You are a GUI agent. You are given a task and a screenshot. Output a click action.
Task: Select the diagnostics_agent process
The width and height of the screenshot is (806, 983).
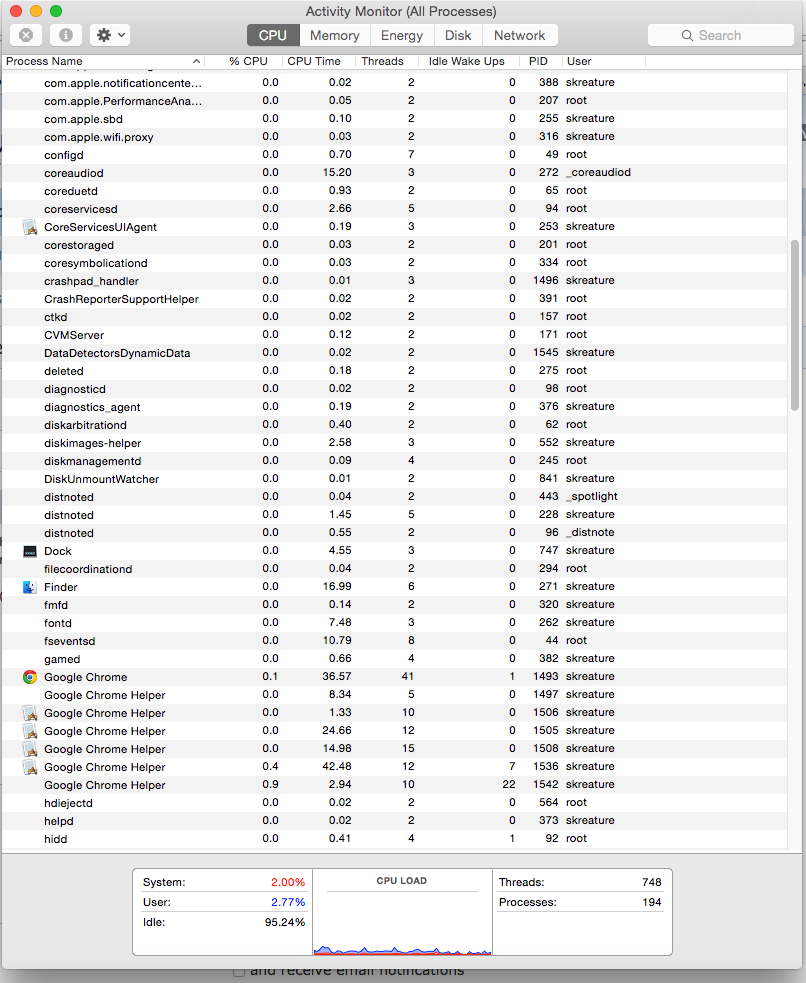[395, 407]
